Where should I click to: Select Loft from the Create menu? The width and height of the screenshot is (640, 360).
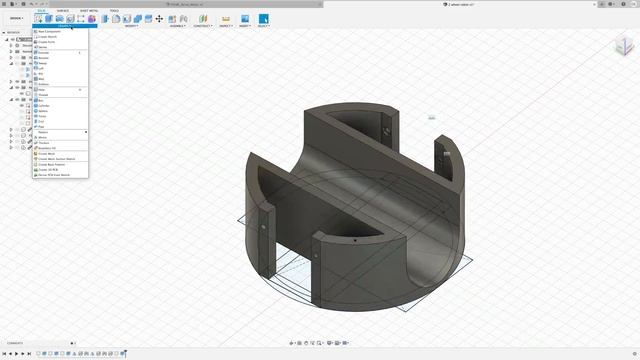[60, 69]
